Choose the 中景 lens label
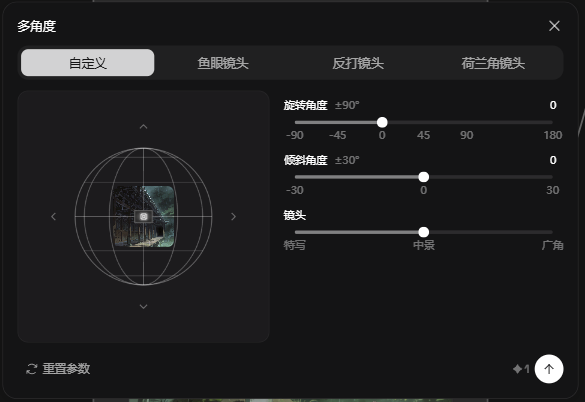This screenshot has width=585, height=402. click(423, 245)
